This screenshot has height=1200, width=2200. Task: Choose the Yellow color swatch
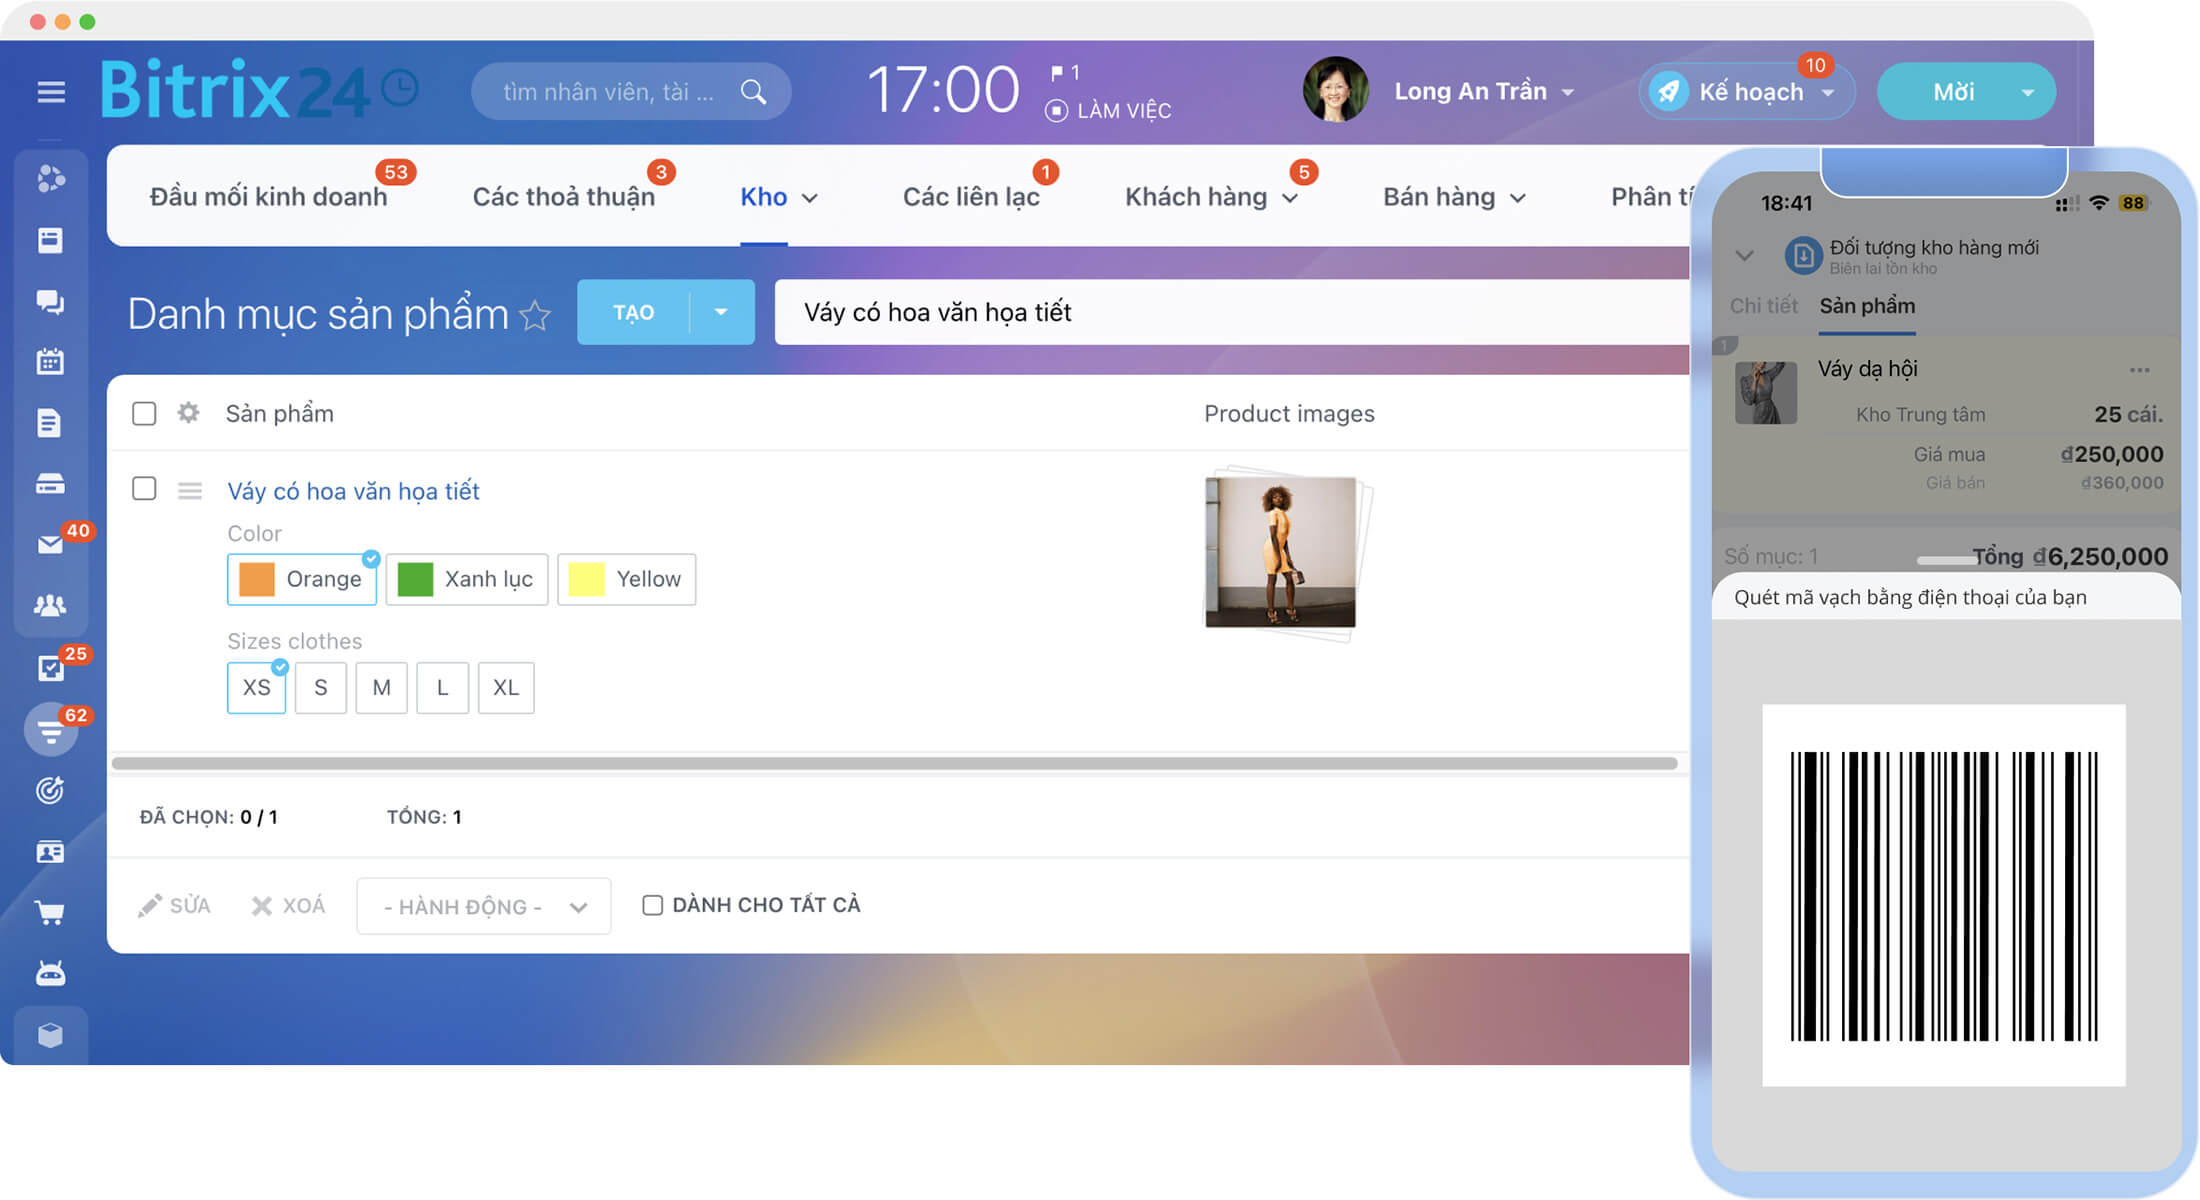626,579
